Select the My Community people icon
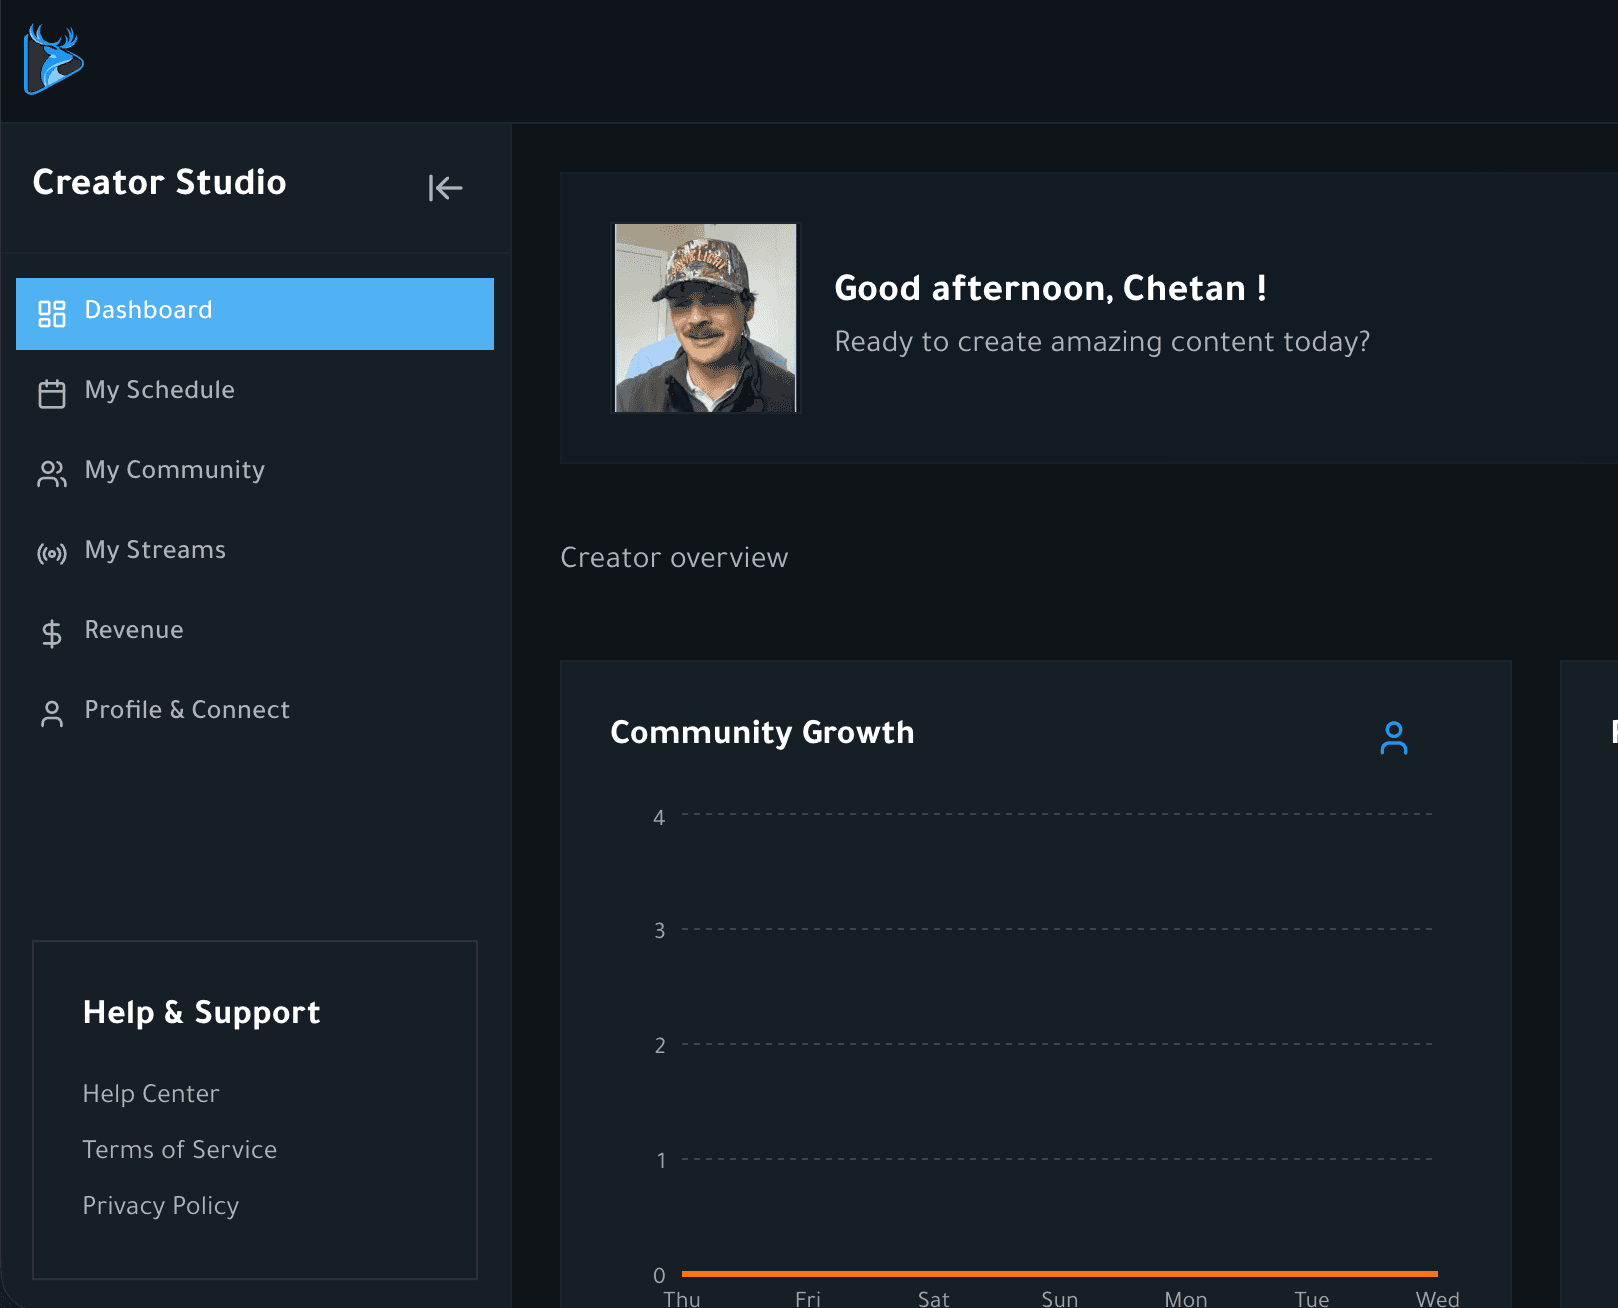 click(51, 473)
